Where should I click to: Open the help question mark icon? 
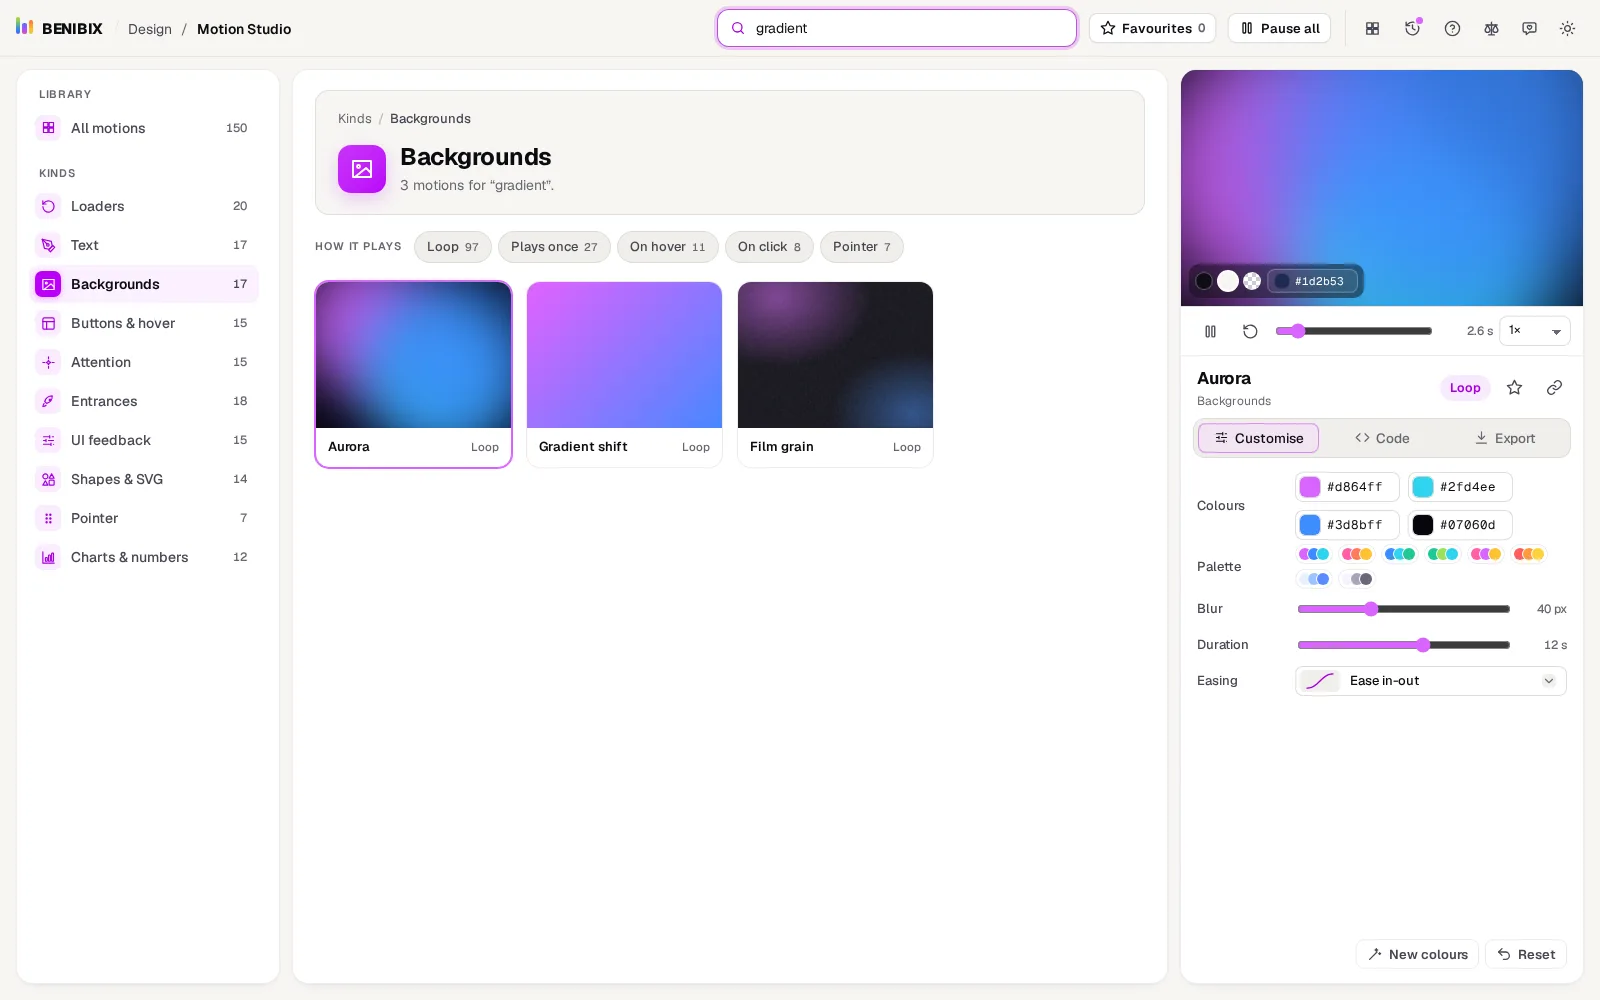tap(1452, 28)
